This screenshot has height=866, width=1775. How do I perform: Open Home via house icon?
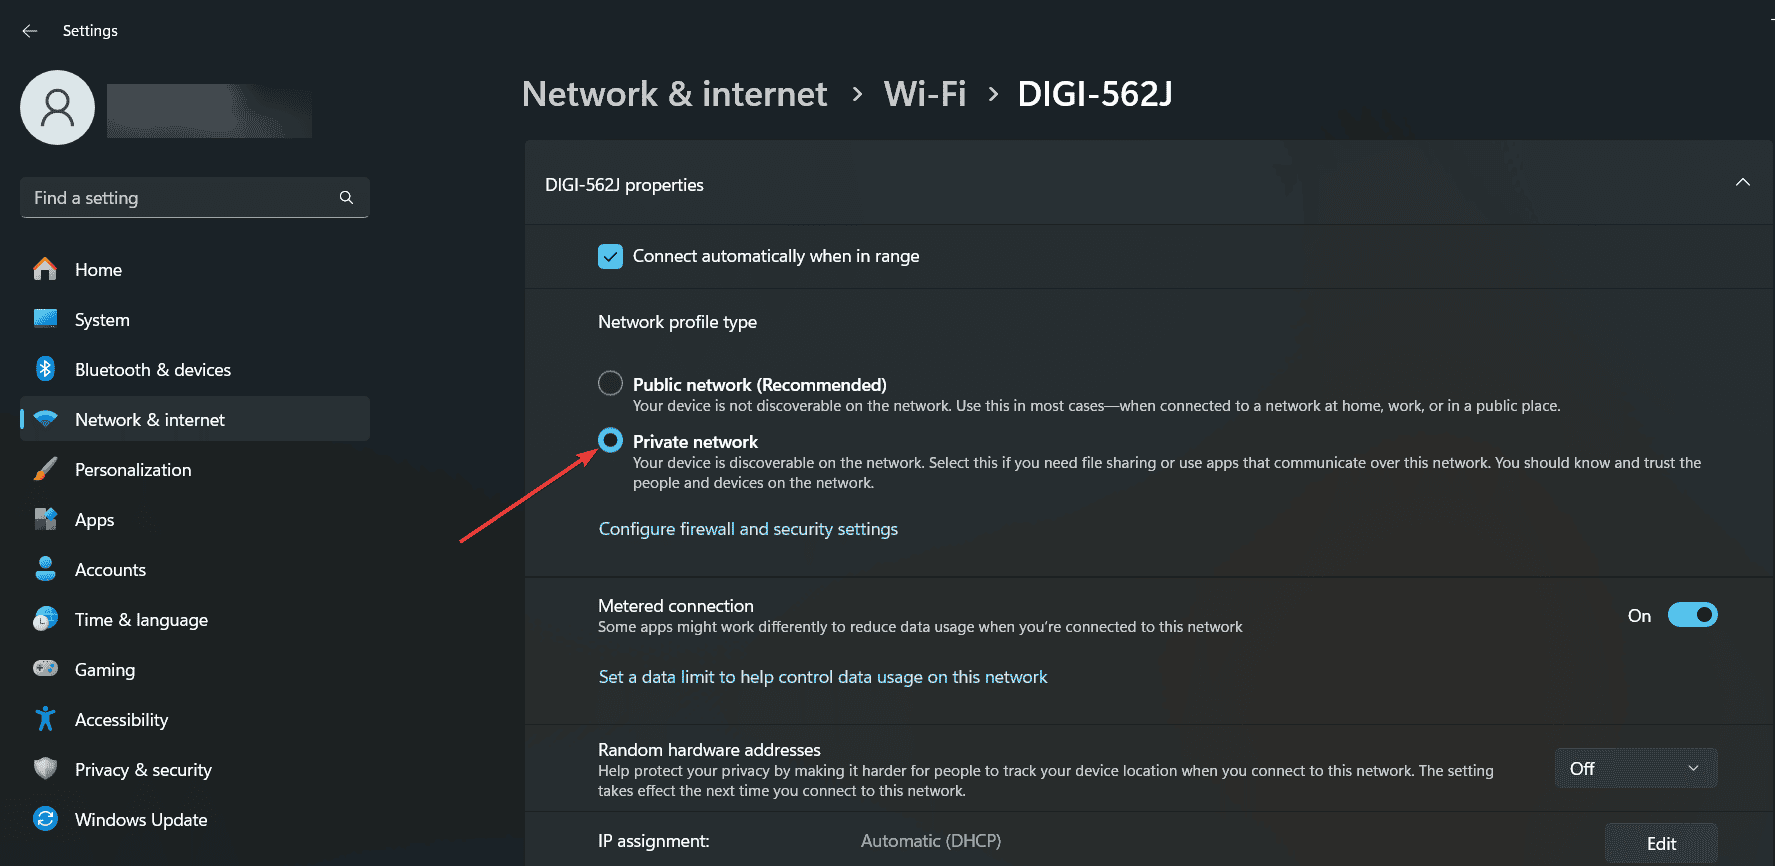pos(45,270)
